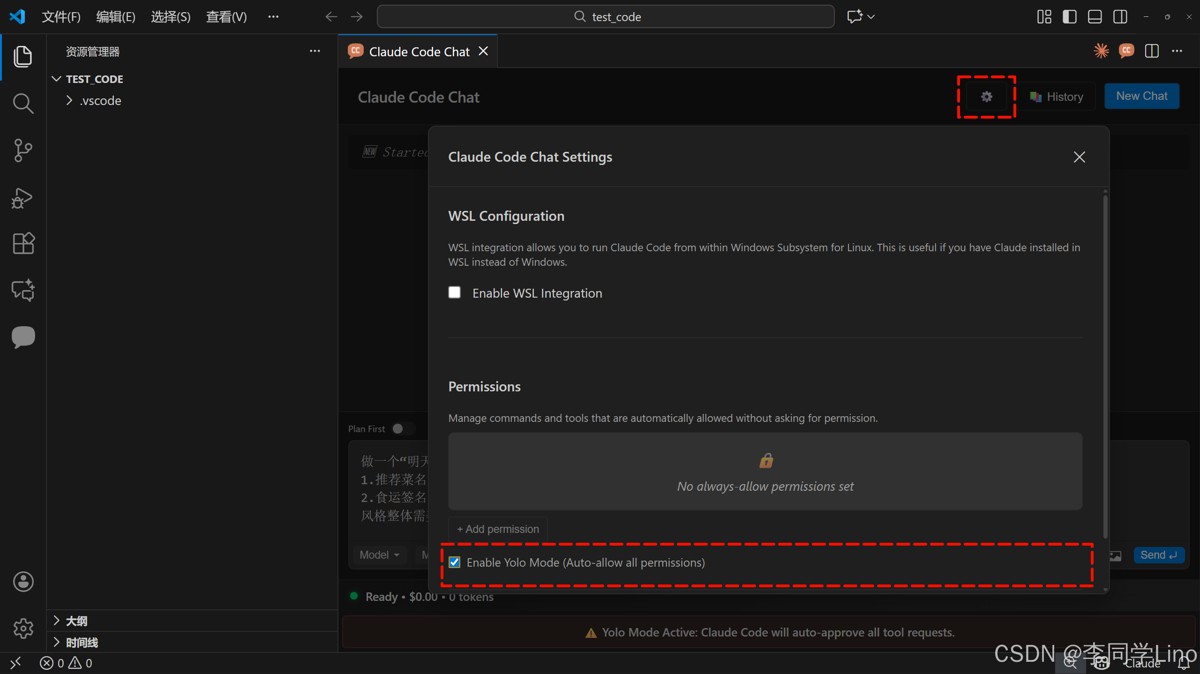This screenshot has width=1200, height=674.
Task: Open the Copilot chat icon by the search box
Action: click(854, 16)
